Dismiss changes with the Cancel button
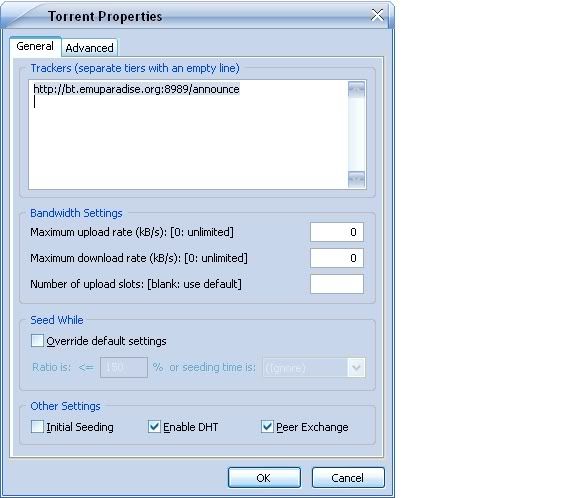 coord(348,478)
